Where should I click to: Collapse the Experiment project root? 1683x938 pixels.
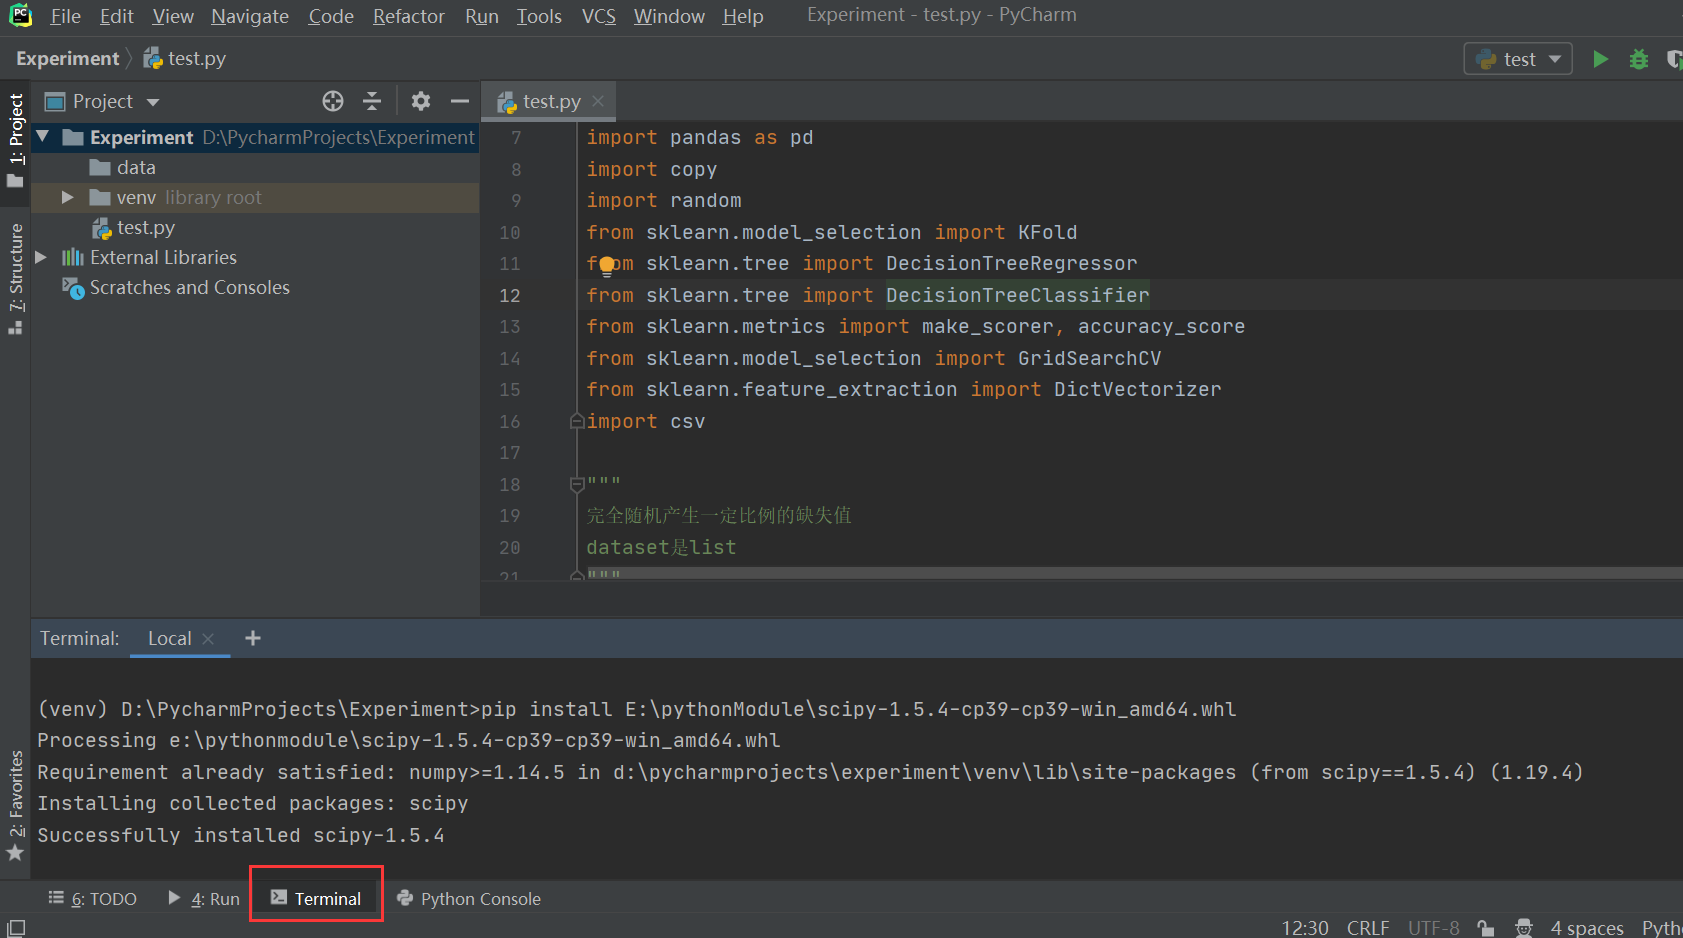click(43, 136)
